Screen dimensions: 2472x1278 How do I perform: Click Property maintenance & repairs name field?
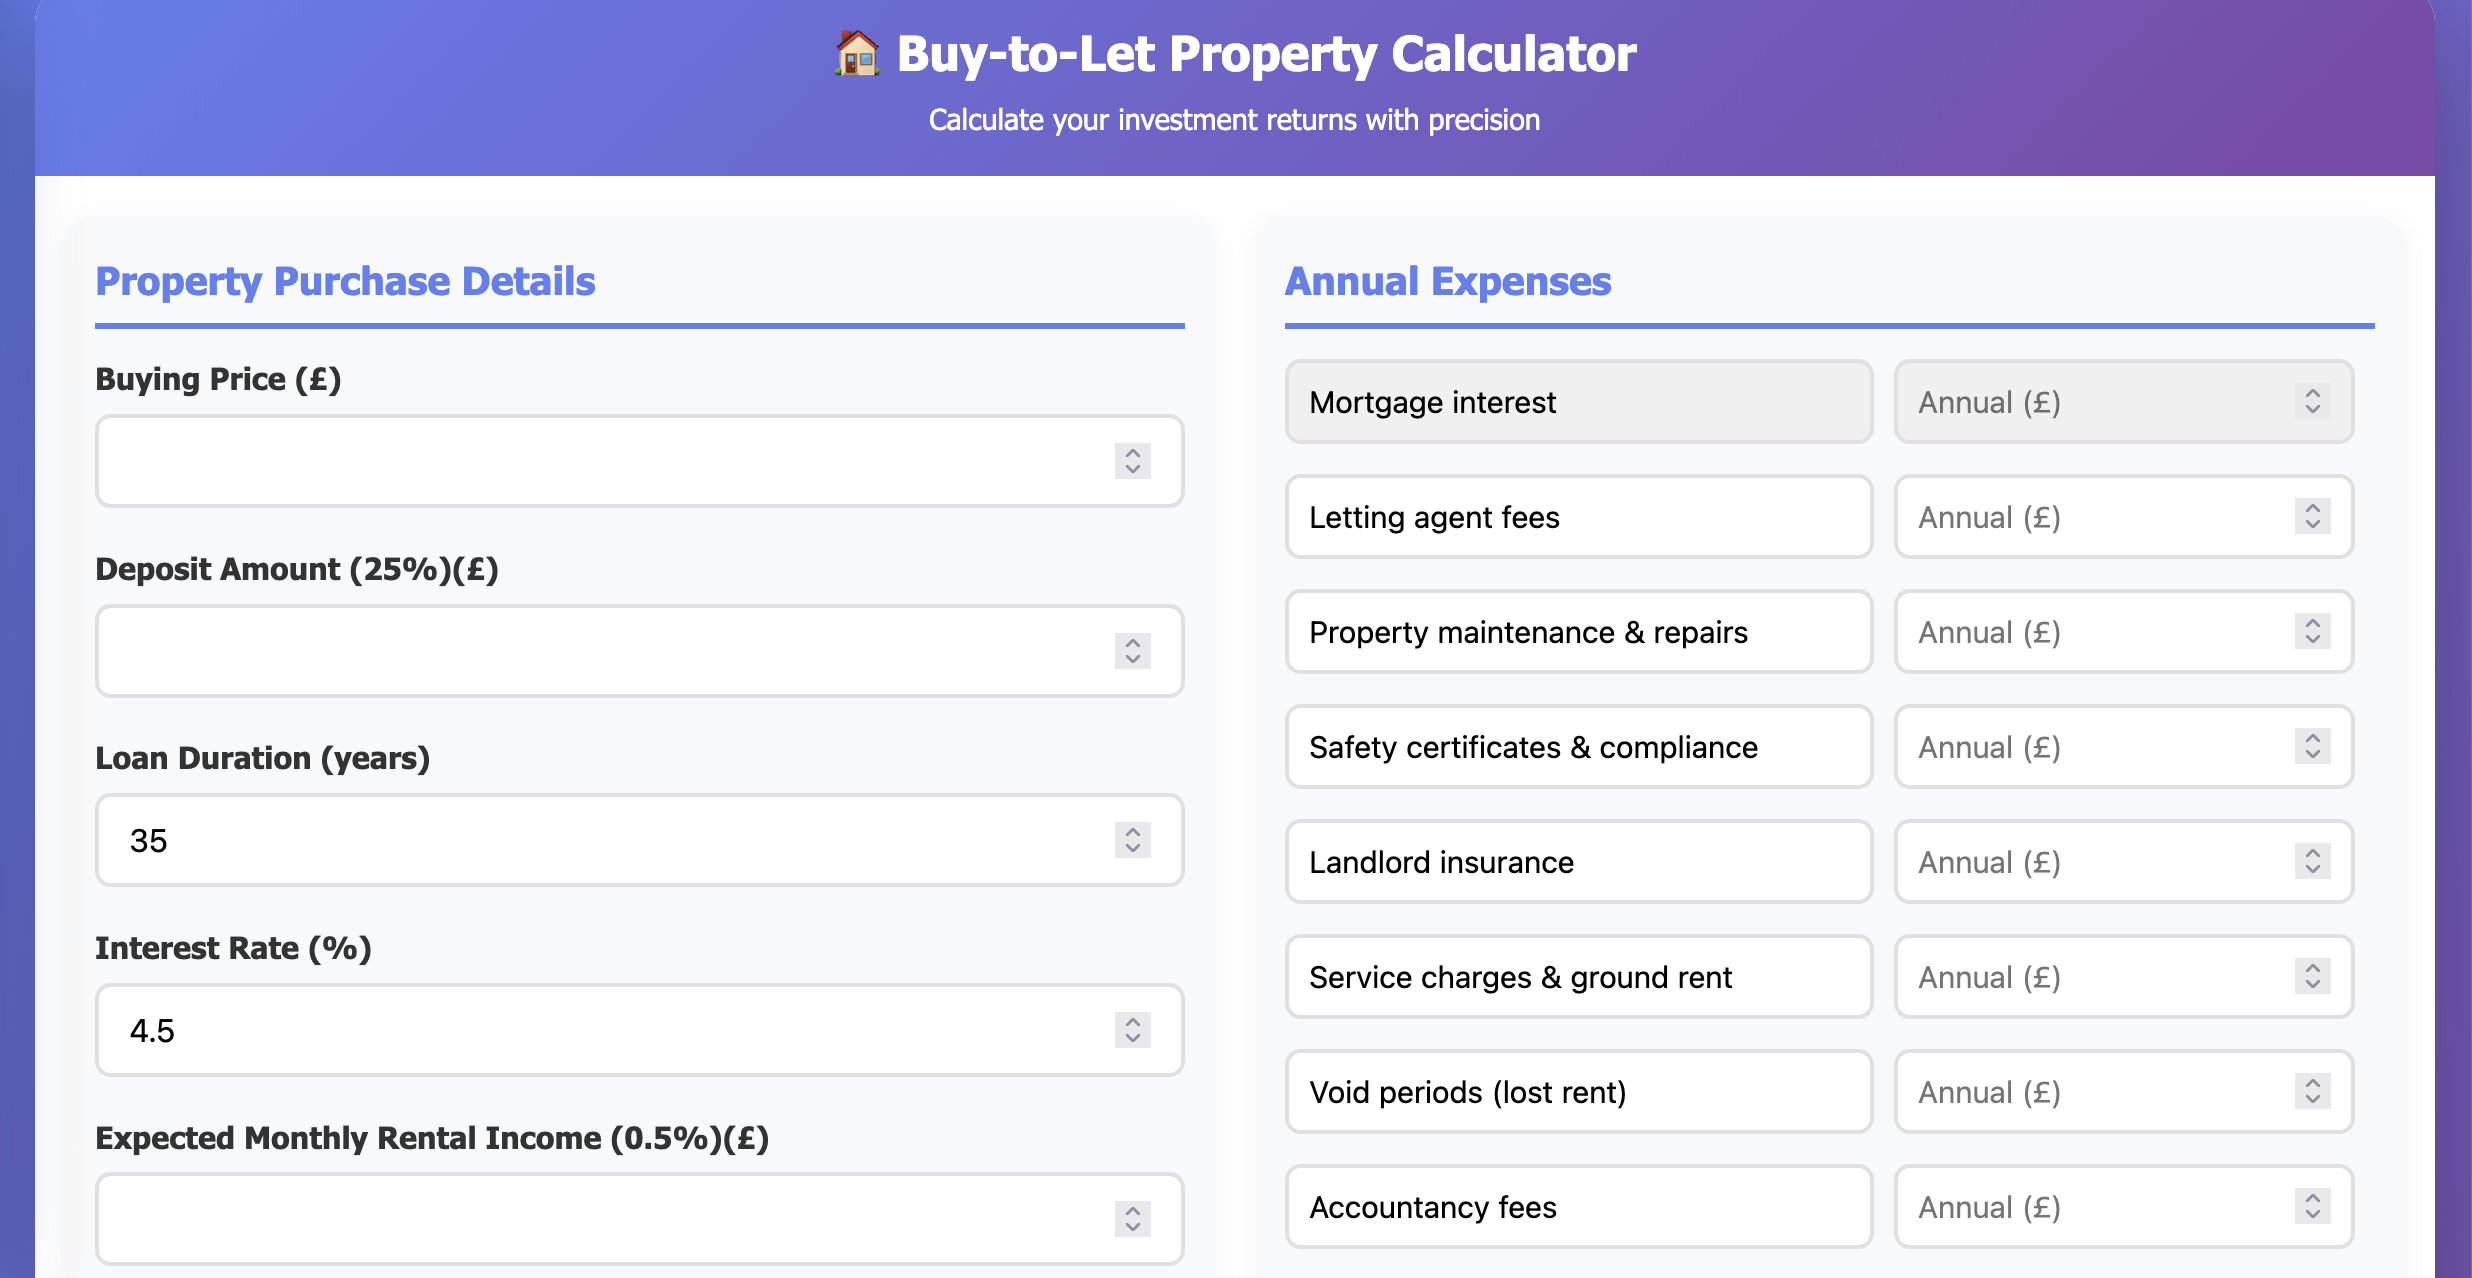tap(1578, 632)
